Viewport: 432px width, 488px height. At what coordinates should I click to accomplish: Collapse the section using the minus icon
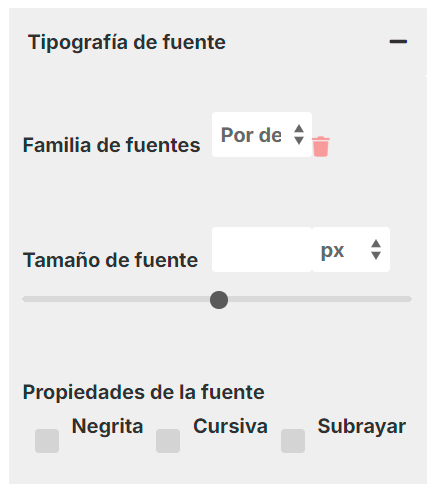pos(398,42)
